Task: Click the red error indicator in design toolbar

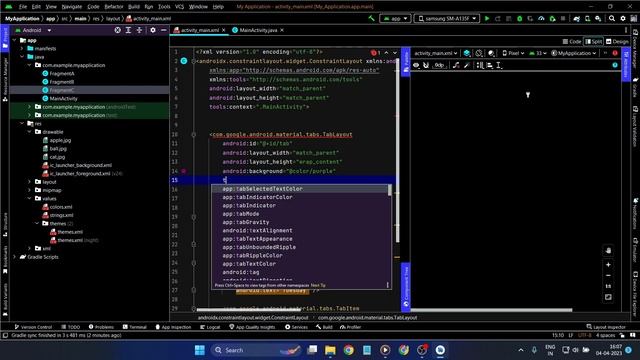Action: coord(615,53)
